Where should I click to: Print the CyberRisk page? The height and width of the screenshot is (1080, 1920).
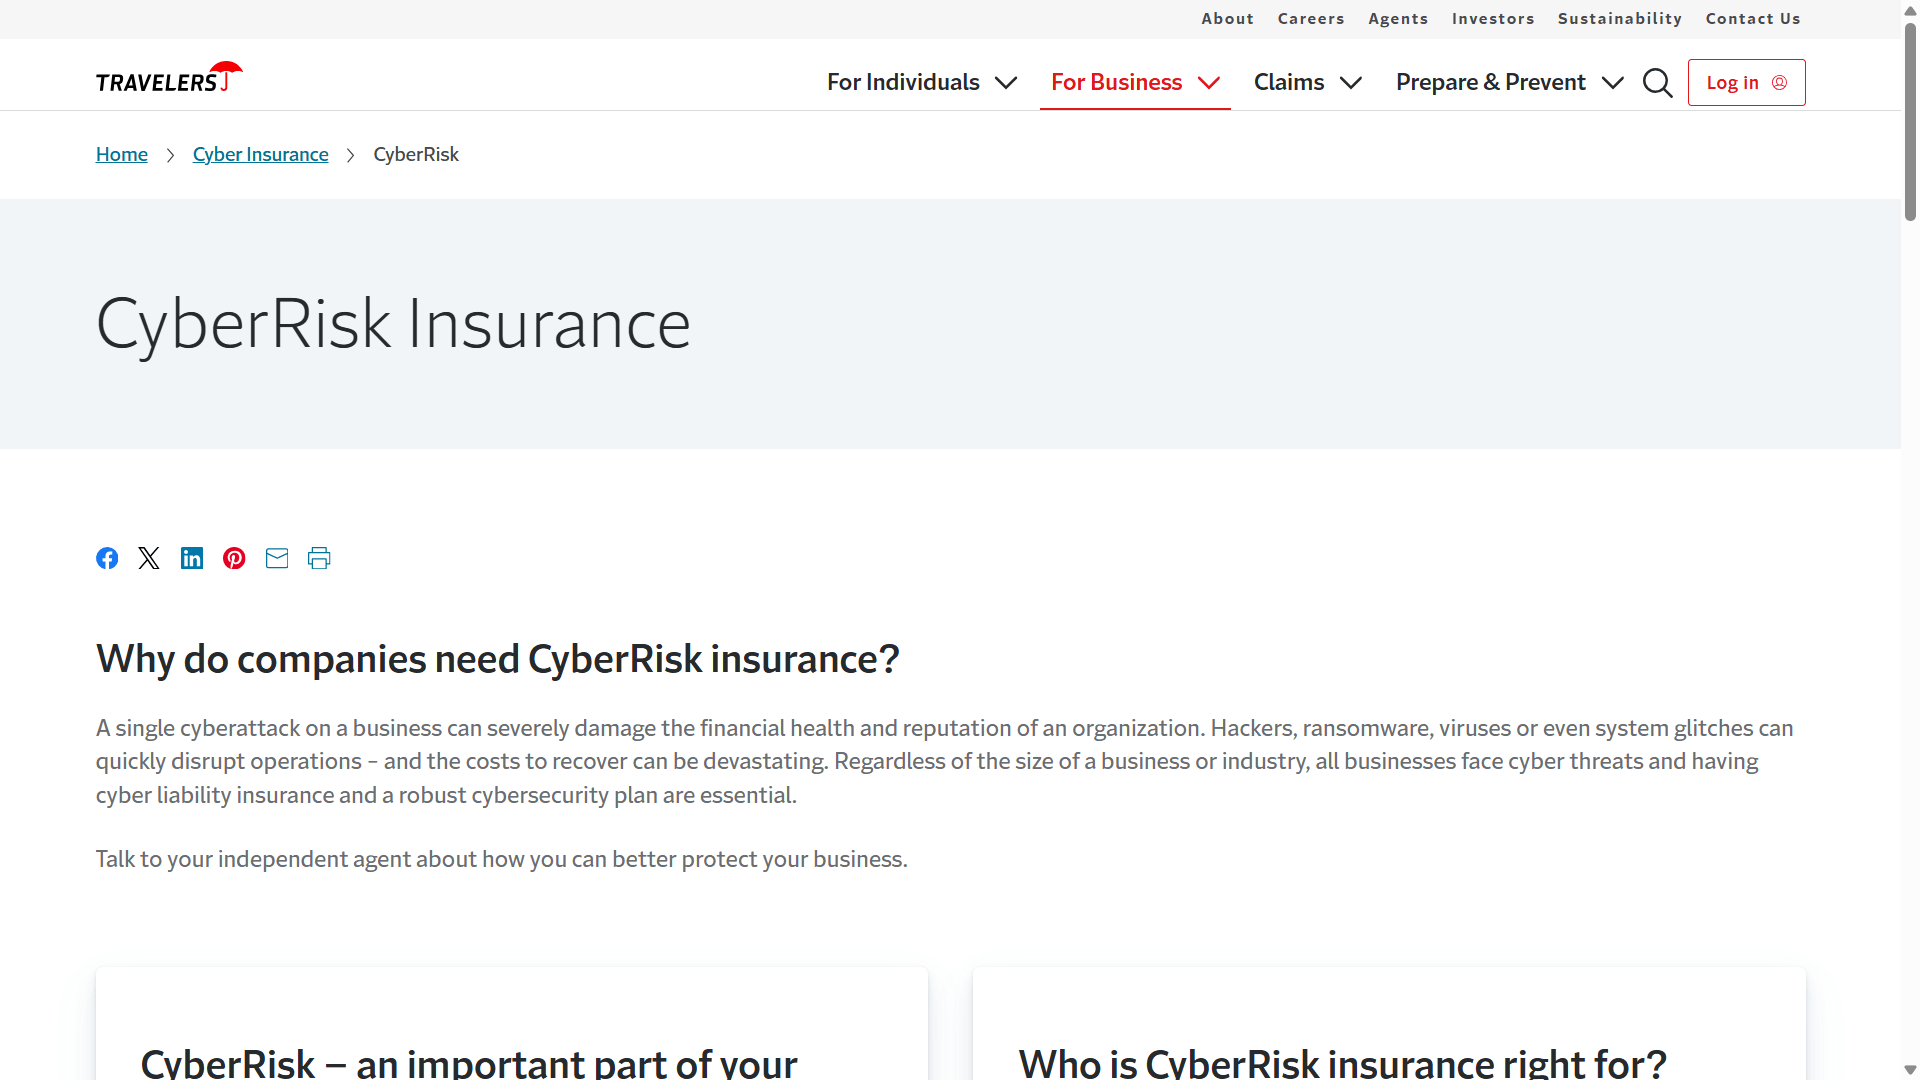pyautogui.click(x=318, y=558)
